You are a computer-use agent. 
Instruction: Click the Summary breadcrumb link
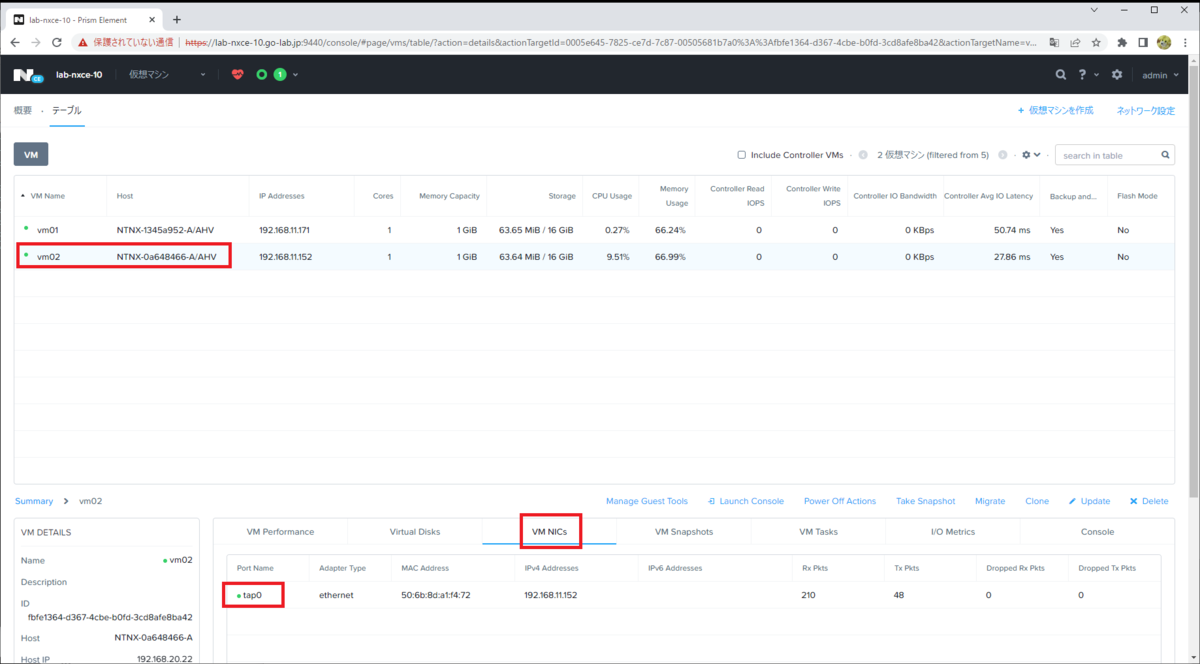(34, 501)
